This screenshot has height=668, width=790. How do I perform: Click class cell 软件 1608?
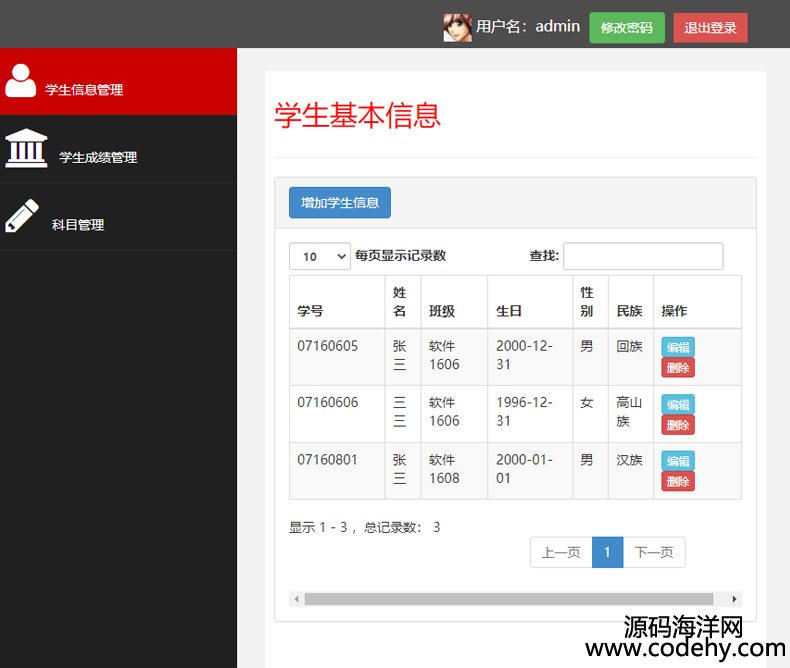pyautogui.click(x=454, y=471)
